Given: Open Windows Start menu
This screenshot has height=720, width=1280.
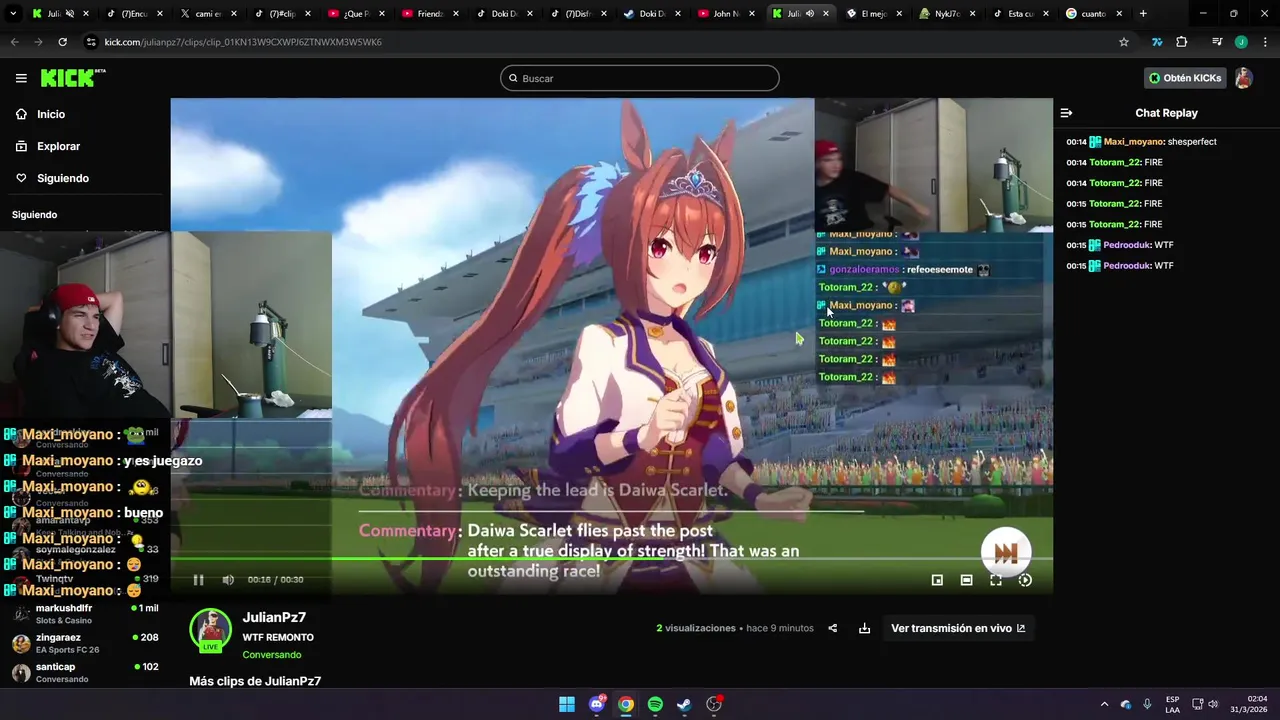Looking at the screenshot, I should click(x=567, y=704).
